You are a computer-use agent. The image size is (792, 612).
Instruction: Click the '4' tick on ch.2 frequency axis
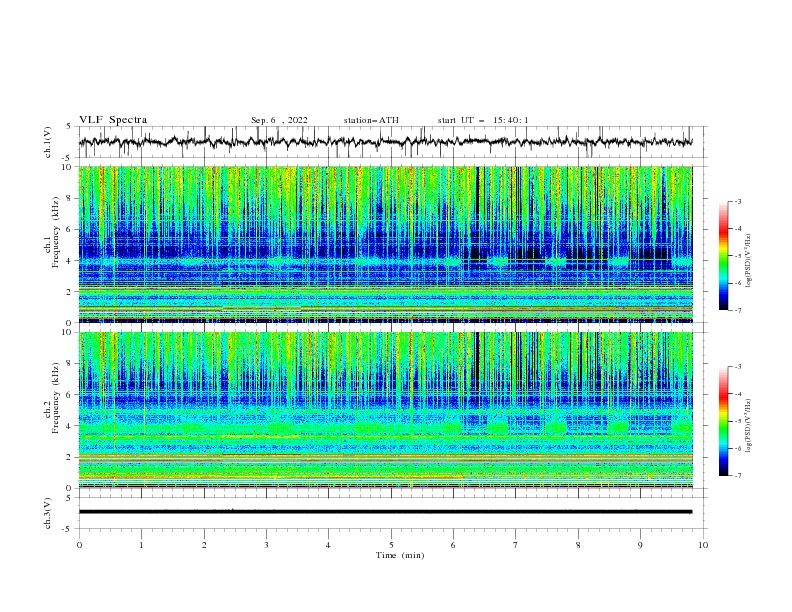click(x=70, y=426)
